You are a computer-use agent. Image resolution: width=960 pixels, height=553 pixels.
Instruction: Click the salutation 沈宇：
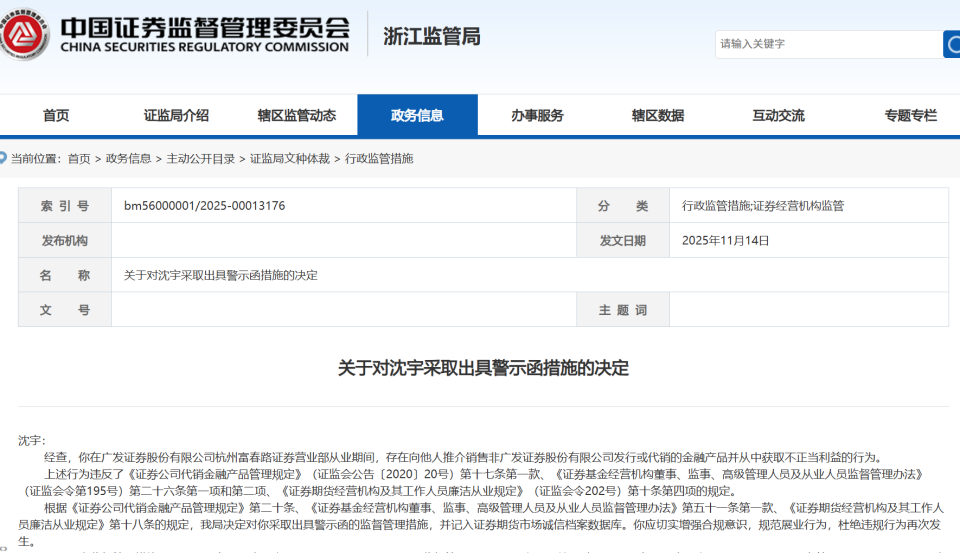[x=32, y=440]
